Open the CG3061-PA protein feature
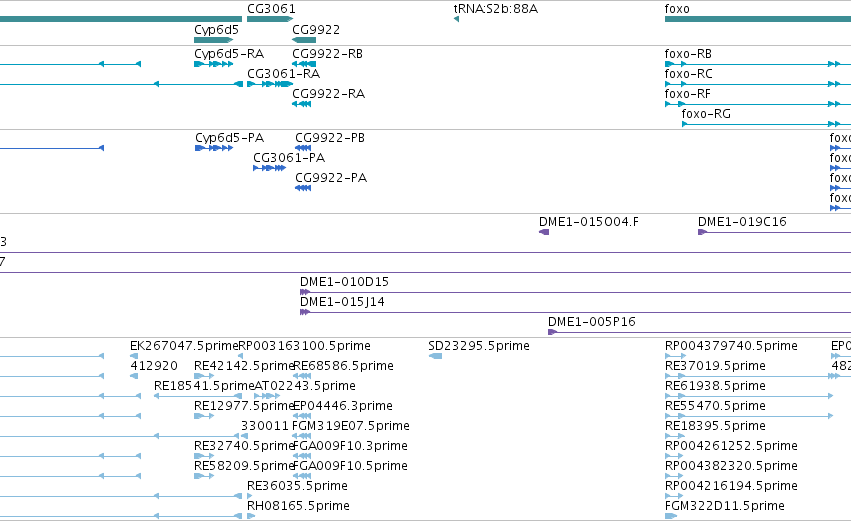This screenshot has height=521, width=851. 289,158
